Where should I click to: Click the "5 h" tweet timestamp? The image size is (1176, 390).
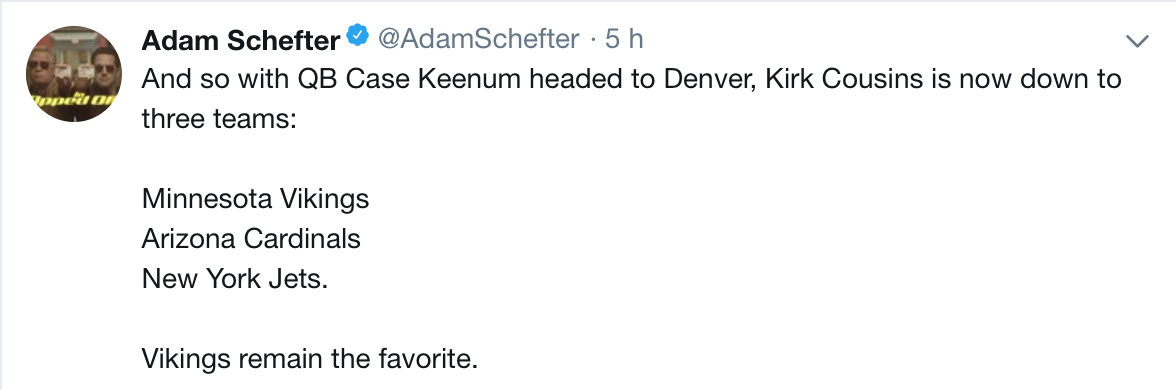click(625, 39)
